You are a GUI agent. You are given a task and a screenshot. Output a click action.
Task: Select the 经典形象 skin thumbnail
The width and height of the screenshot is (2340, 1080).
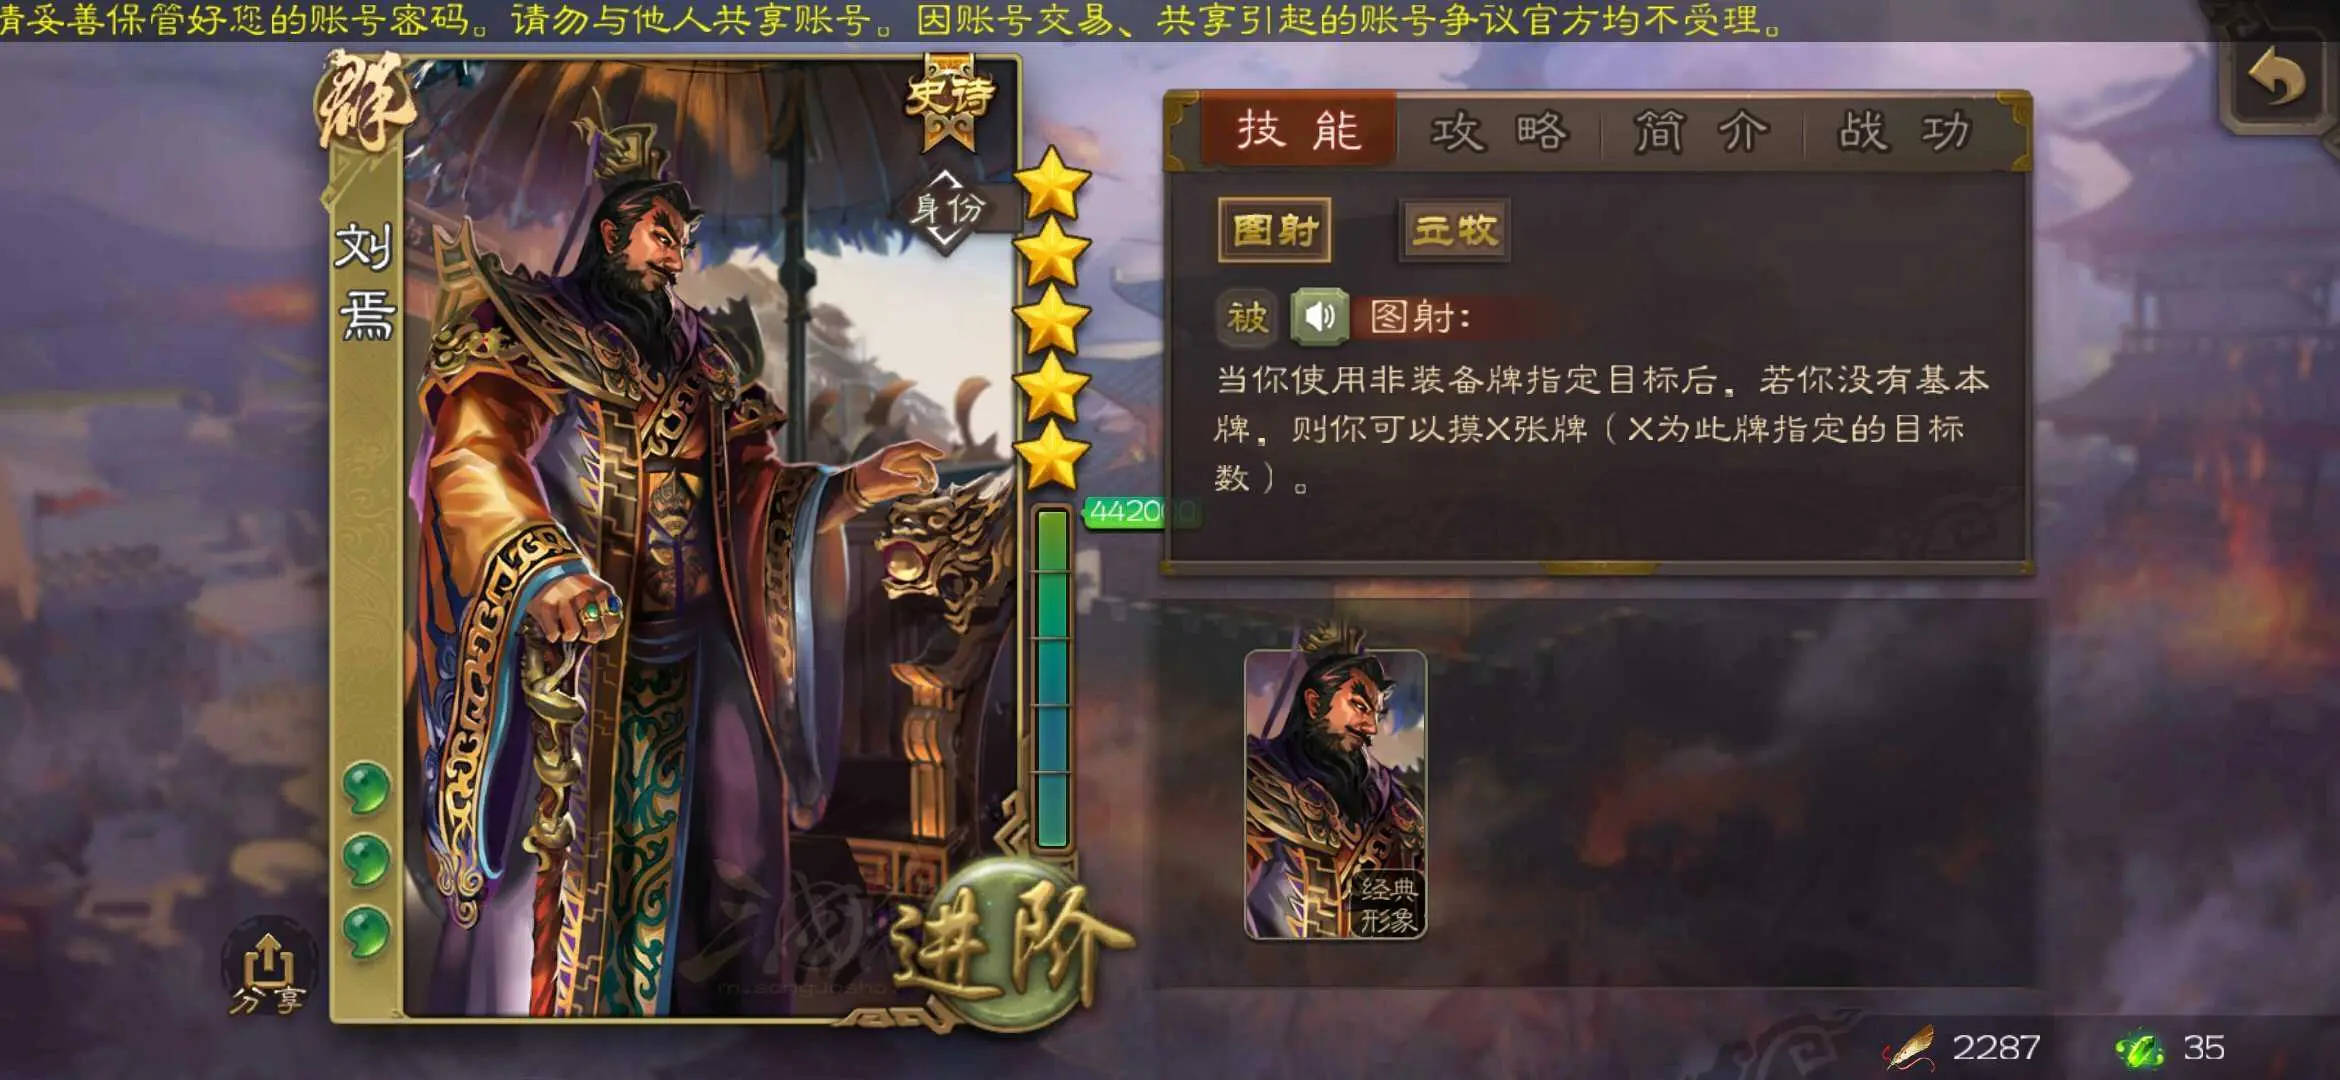1335,795
